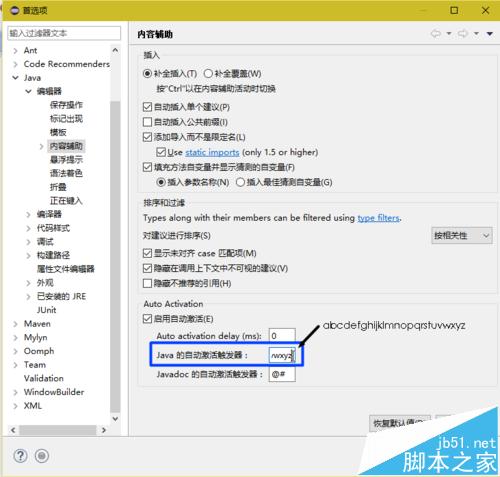Screen dimensions: 500x477
Task: Click the Java auto activation triggers field
Action: [282, 355]
